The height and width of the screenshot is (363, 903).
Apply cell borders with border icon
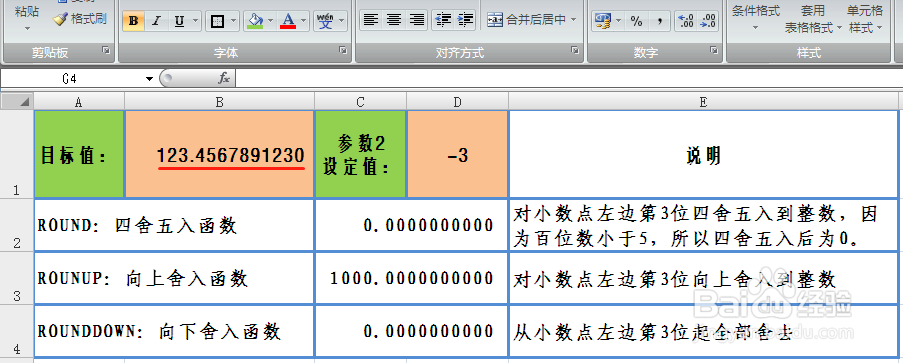pyautogui.click(x=217, y=21)
